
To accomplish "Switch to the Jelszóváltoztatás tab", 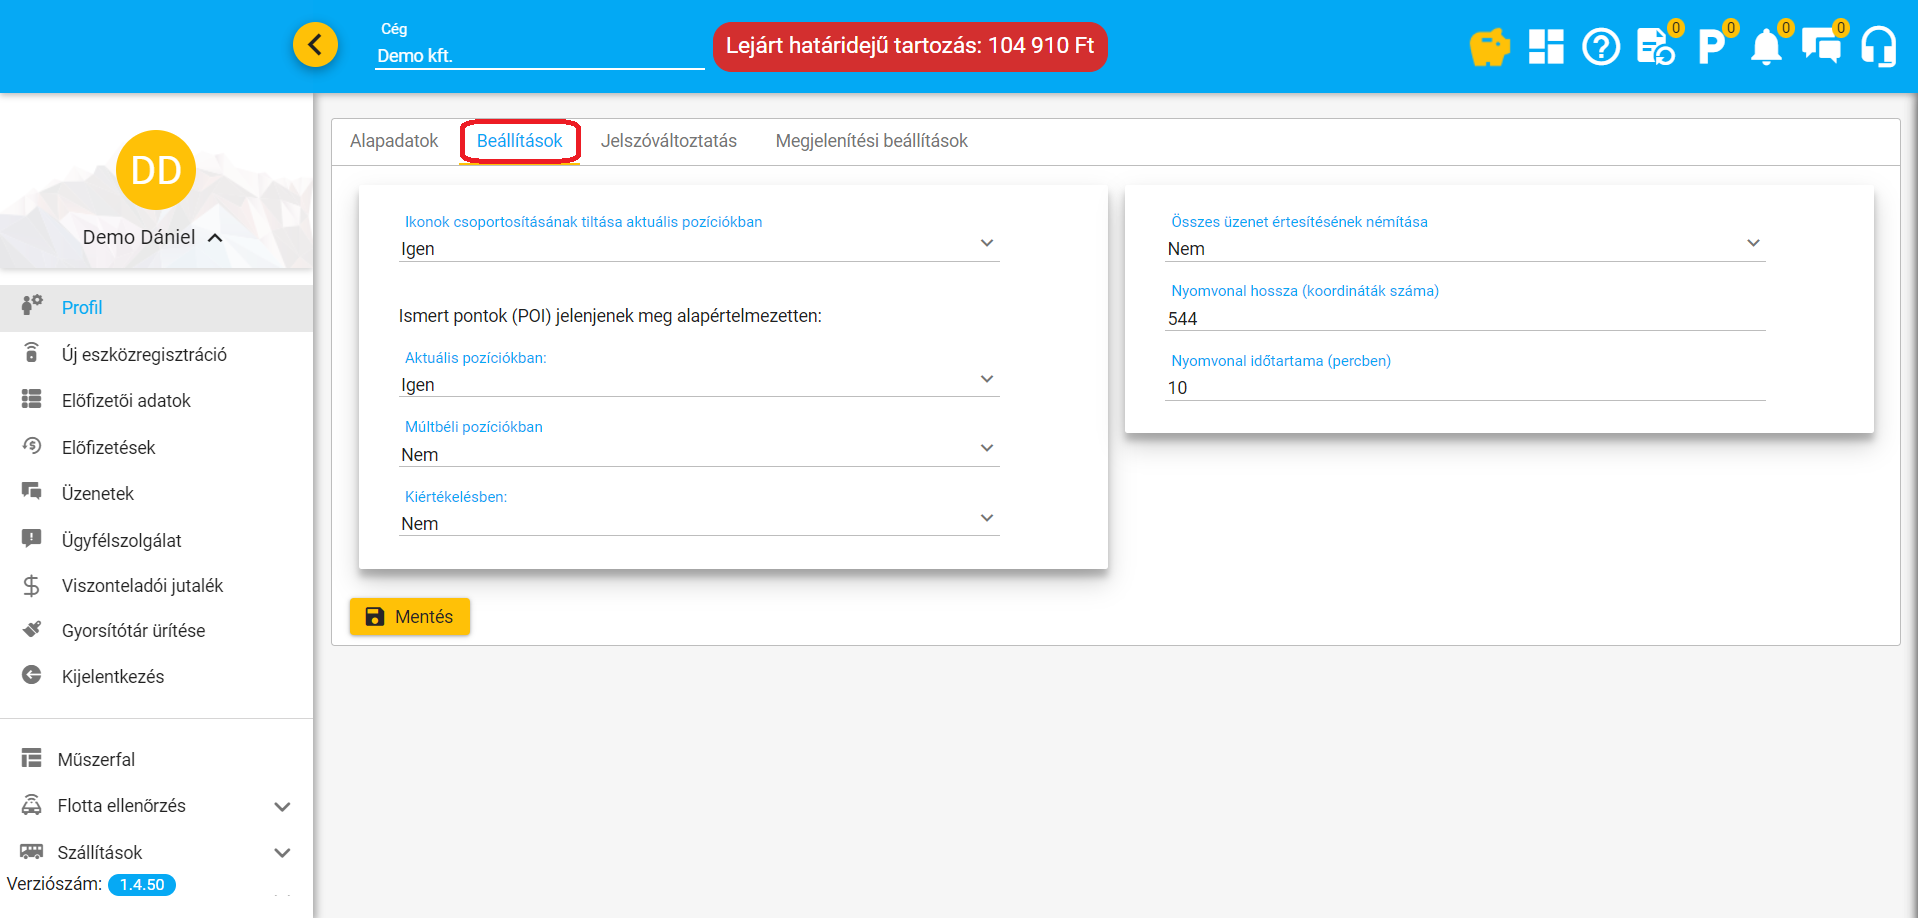I will (x=668, y=141).
